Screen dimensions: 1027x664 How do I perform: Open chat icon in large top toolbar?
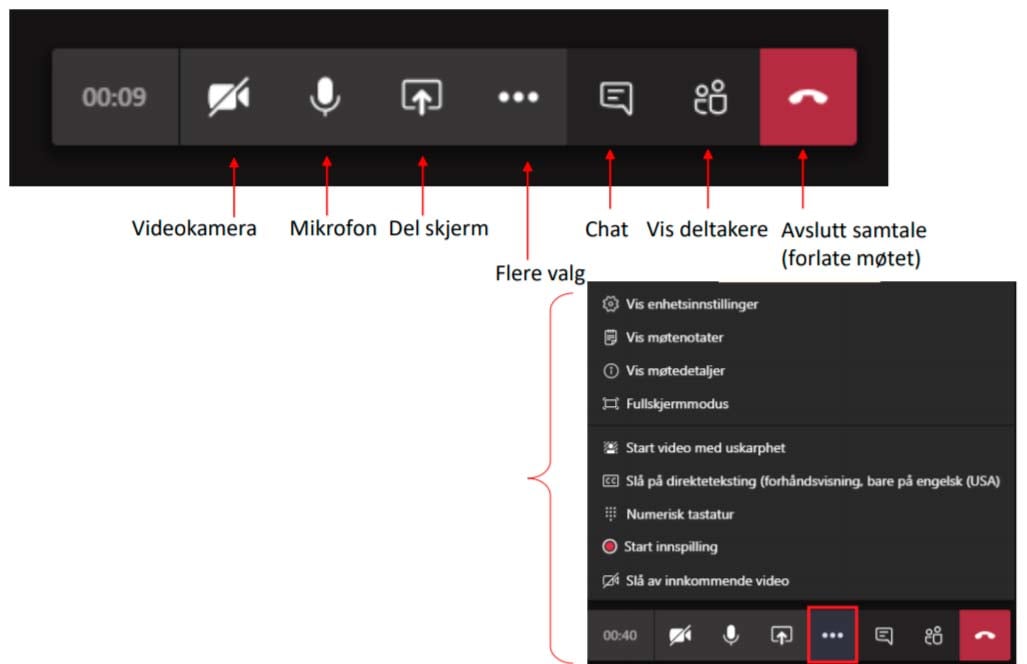[x=615, y=97]
